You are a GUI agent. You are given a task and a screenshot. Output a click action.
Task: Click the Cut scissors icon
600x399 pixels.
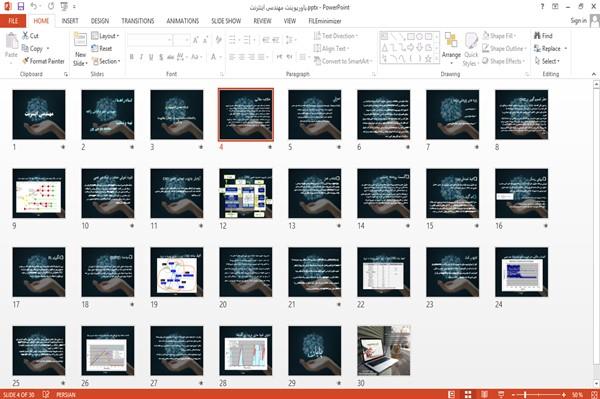25,36
